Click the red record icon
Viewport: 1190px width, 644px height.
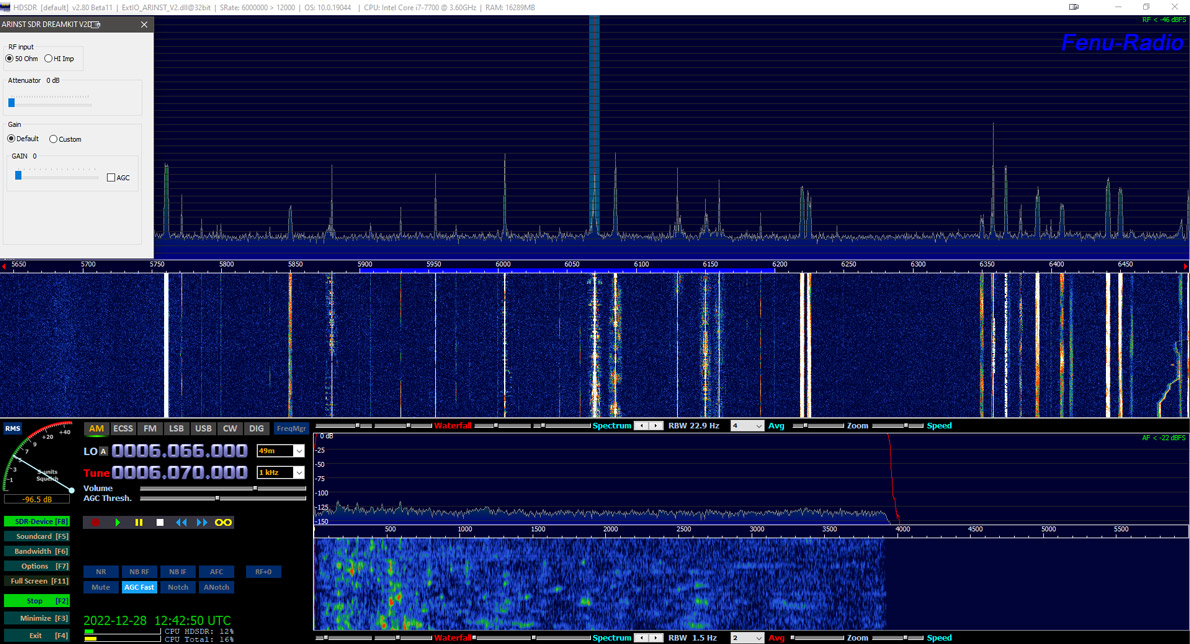(x=96, y=522)
